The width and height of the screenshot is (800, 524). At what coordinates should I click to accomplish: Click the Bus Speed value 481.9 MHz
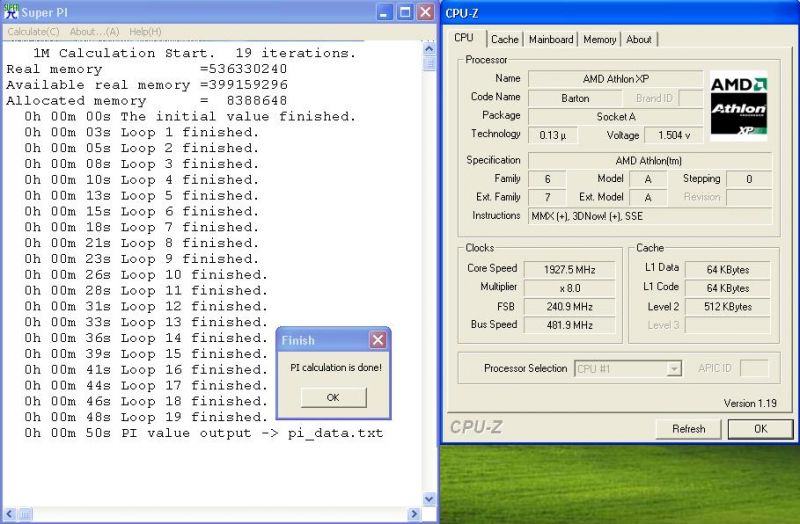(x=569, y=325)
